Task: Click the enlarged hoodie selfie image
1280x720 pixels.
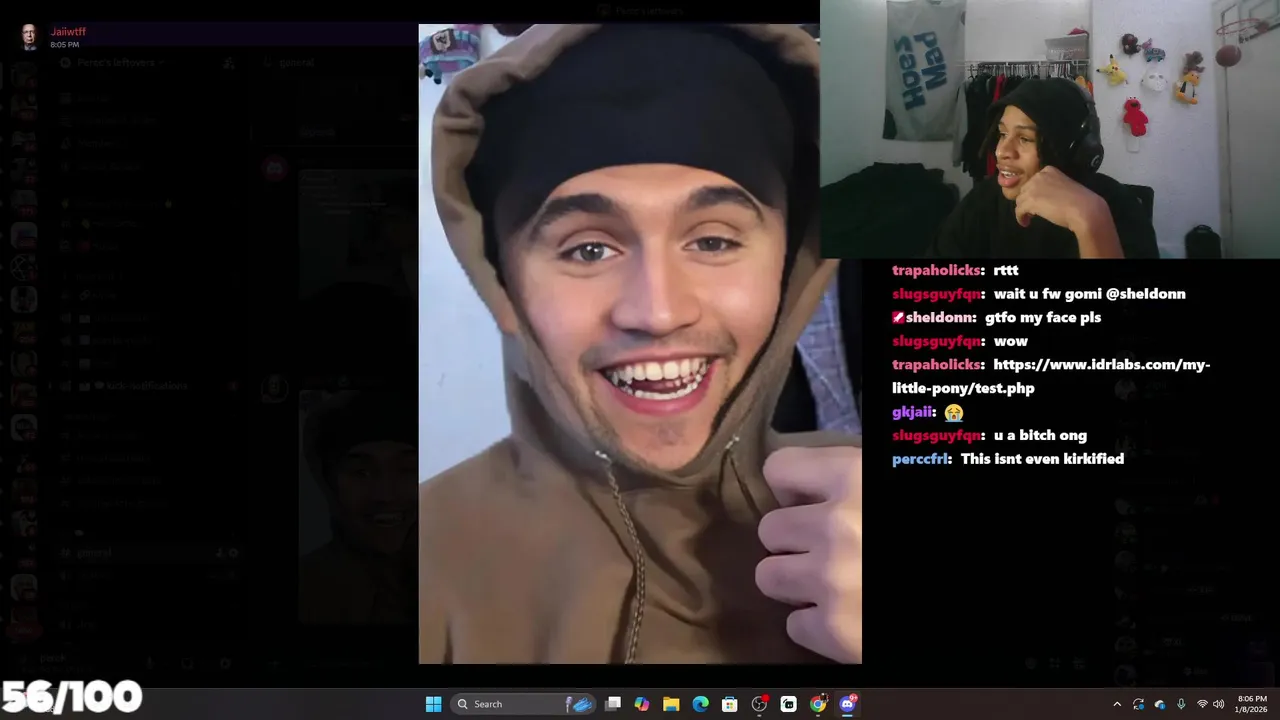Action: tap(640, 344)
